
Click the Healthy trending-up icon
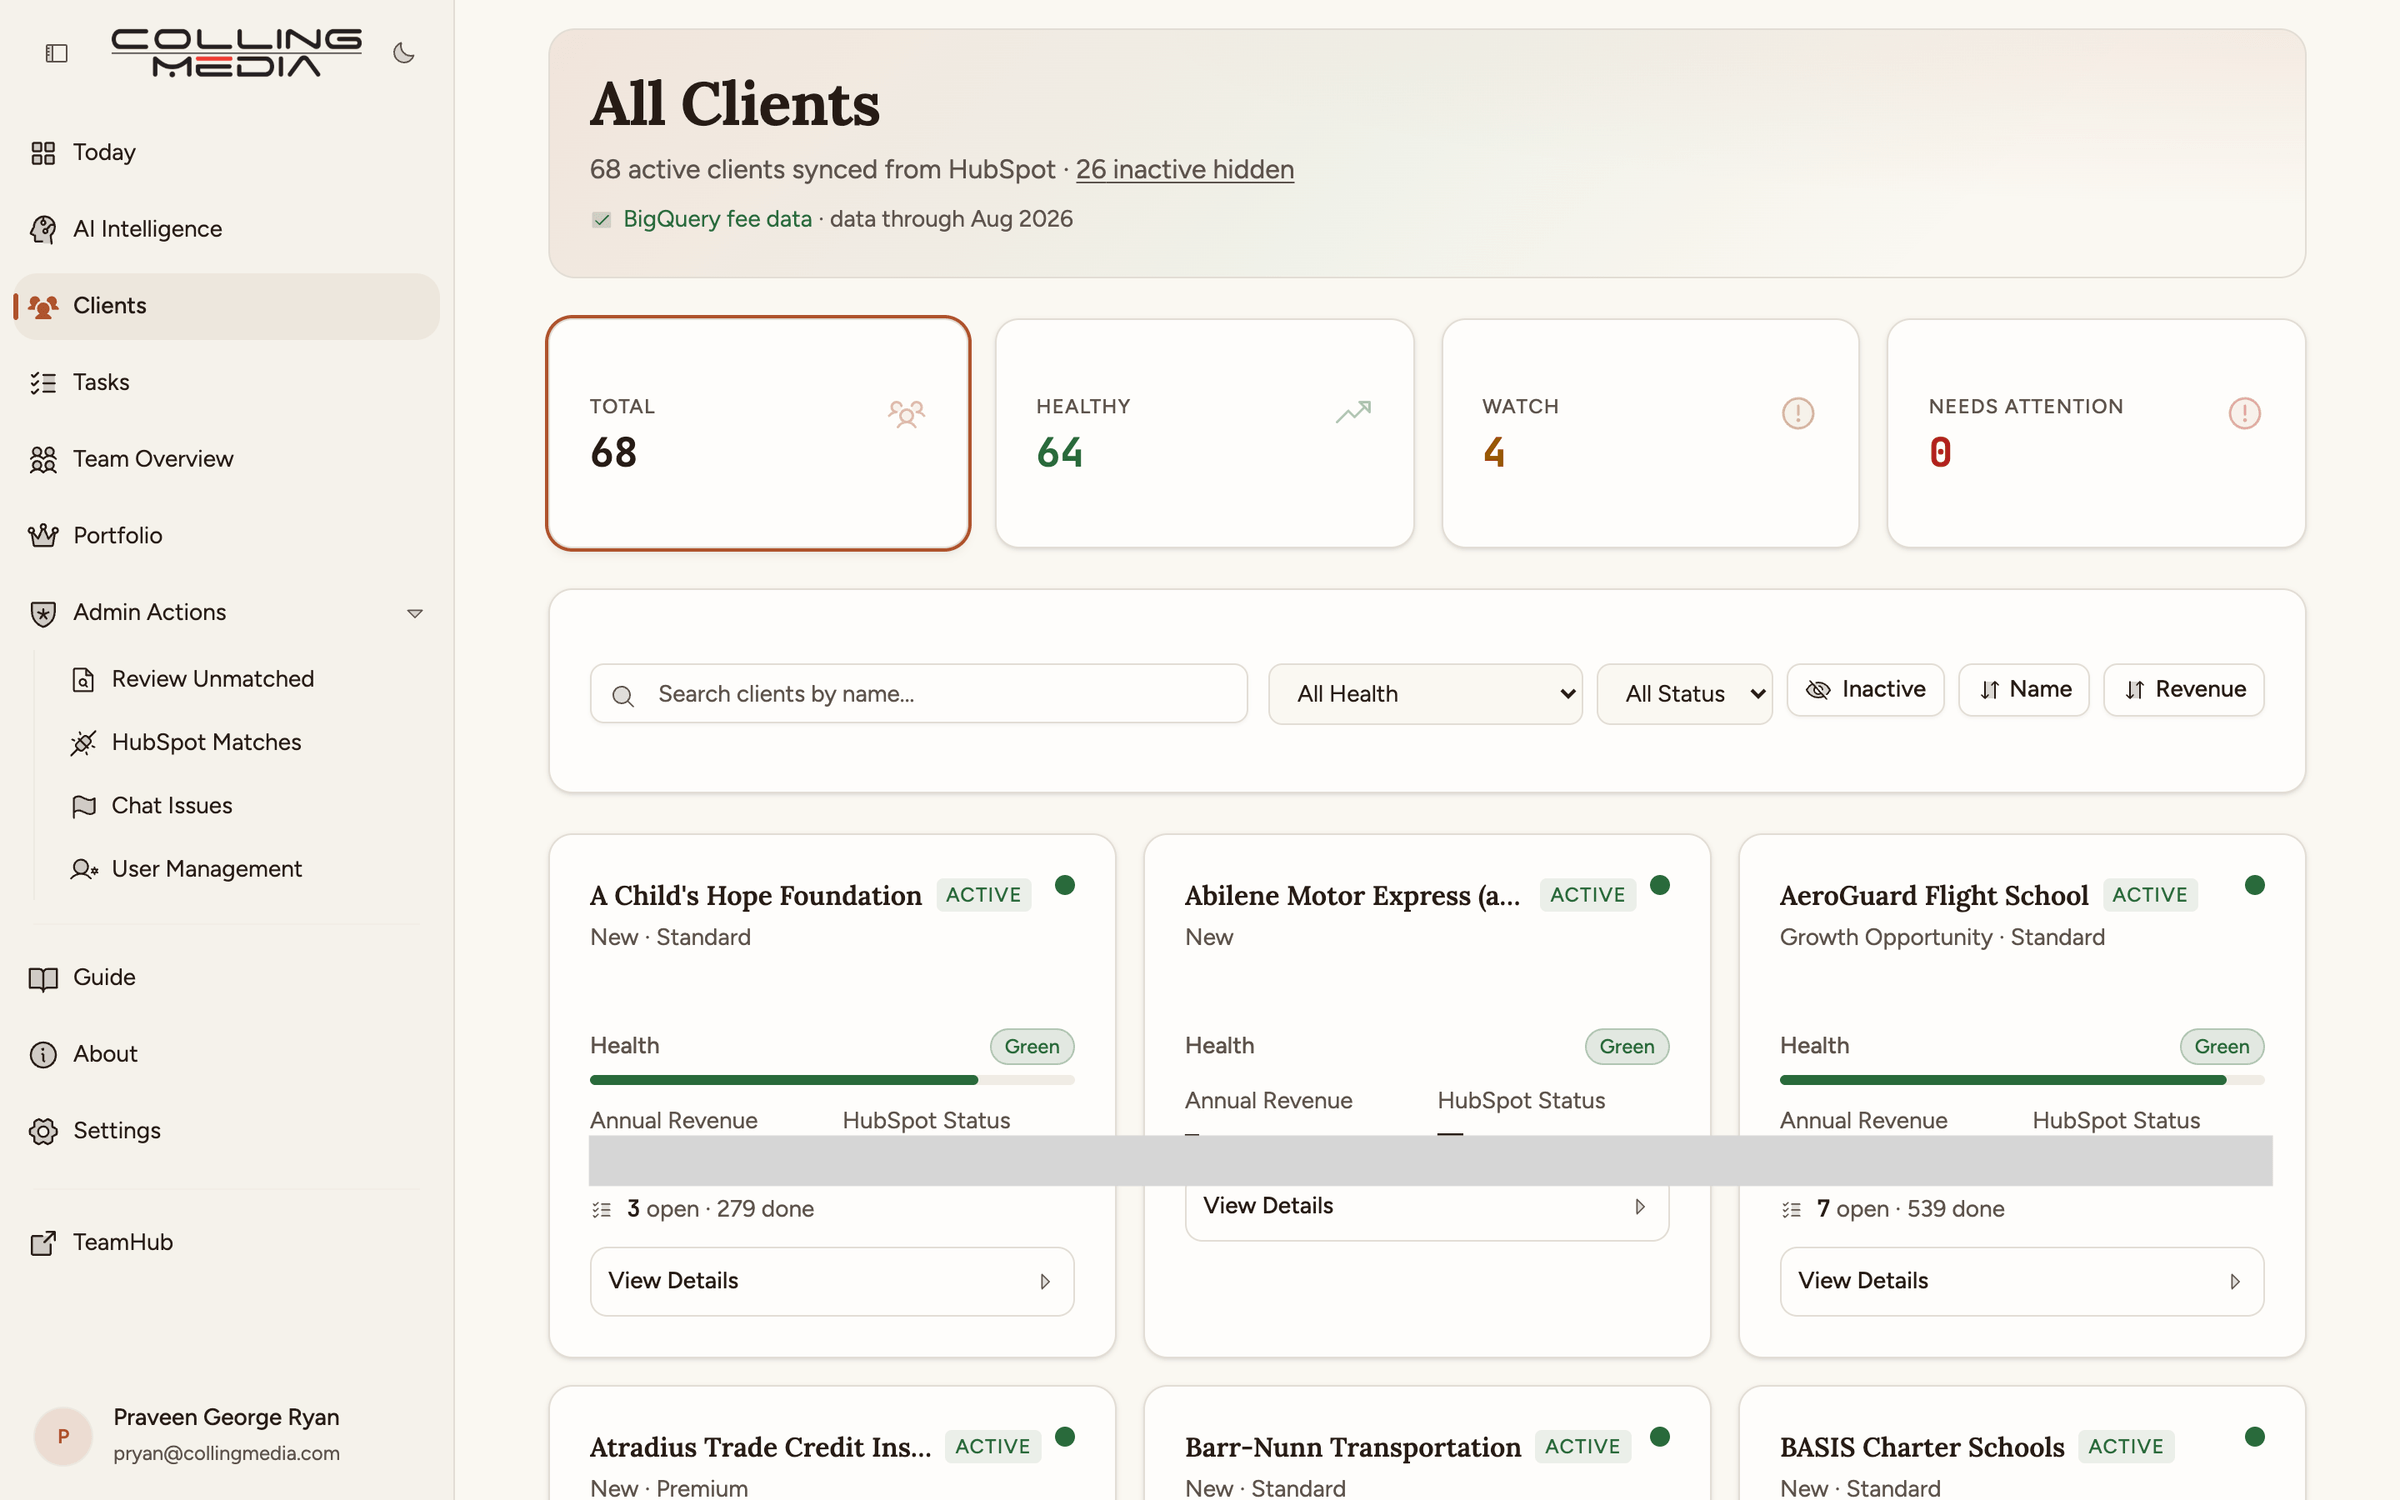click(1353, 411)
